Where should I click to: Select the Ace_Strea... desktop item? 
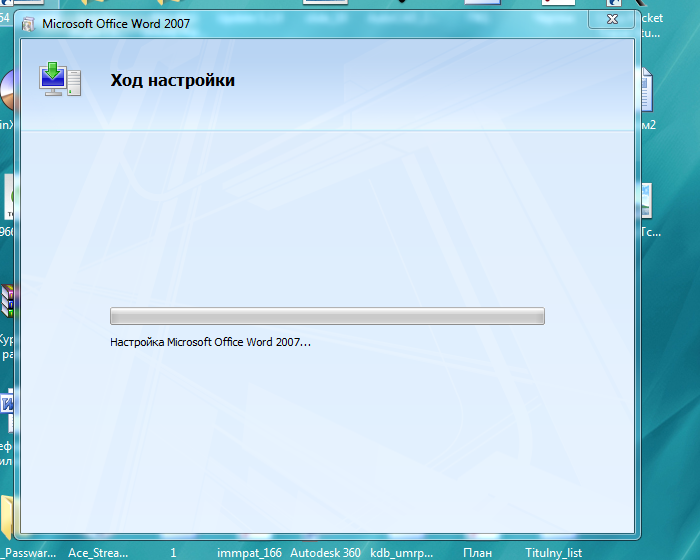[x=100, y=552]
